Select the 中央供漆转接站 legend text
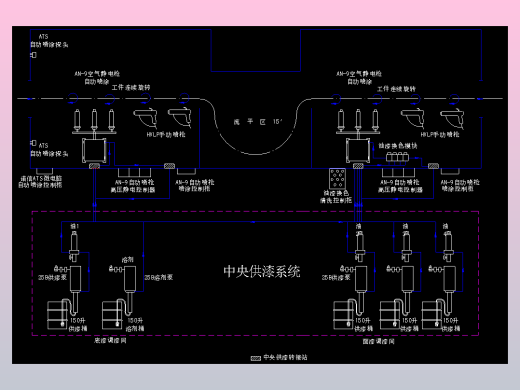Image resolution: width=520 pixels, height=390 pixels. coord(285,357)
